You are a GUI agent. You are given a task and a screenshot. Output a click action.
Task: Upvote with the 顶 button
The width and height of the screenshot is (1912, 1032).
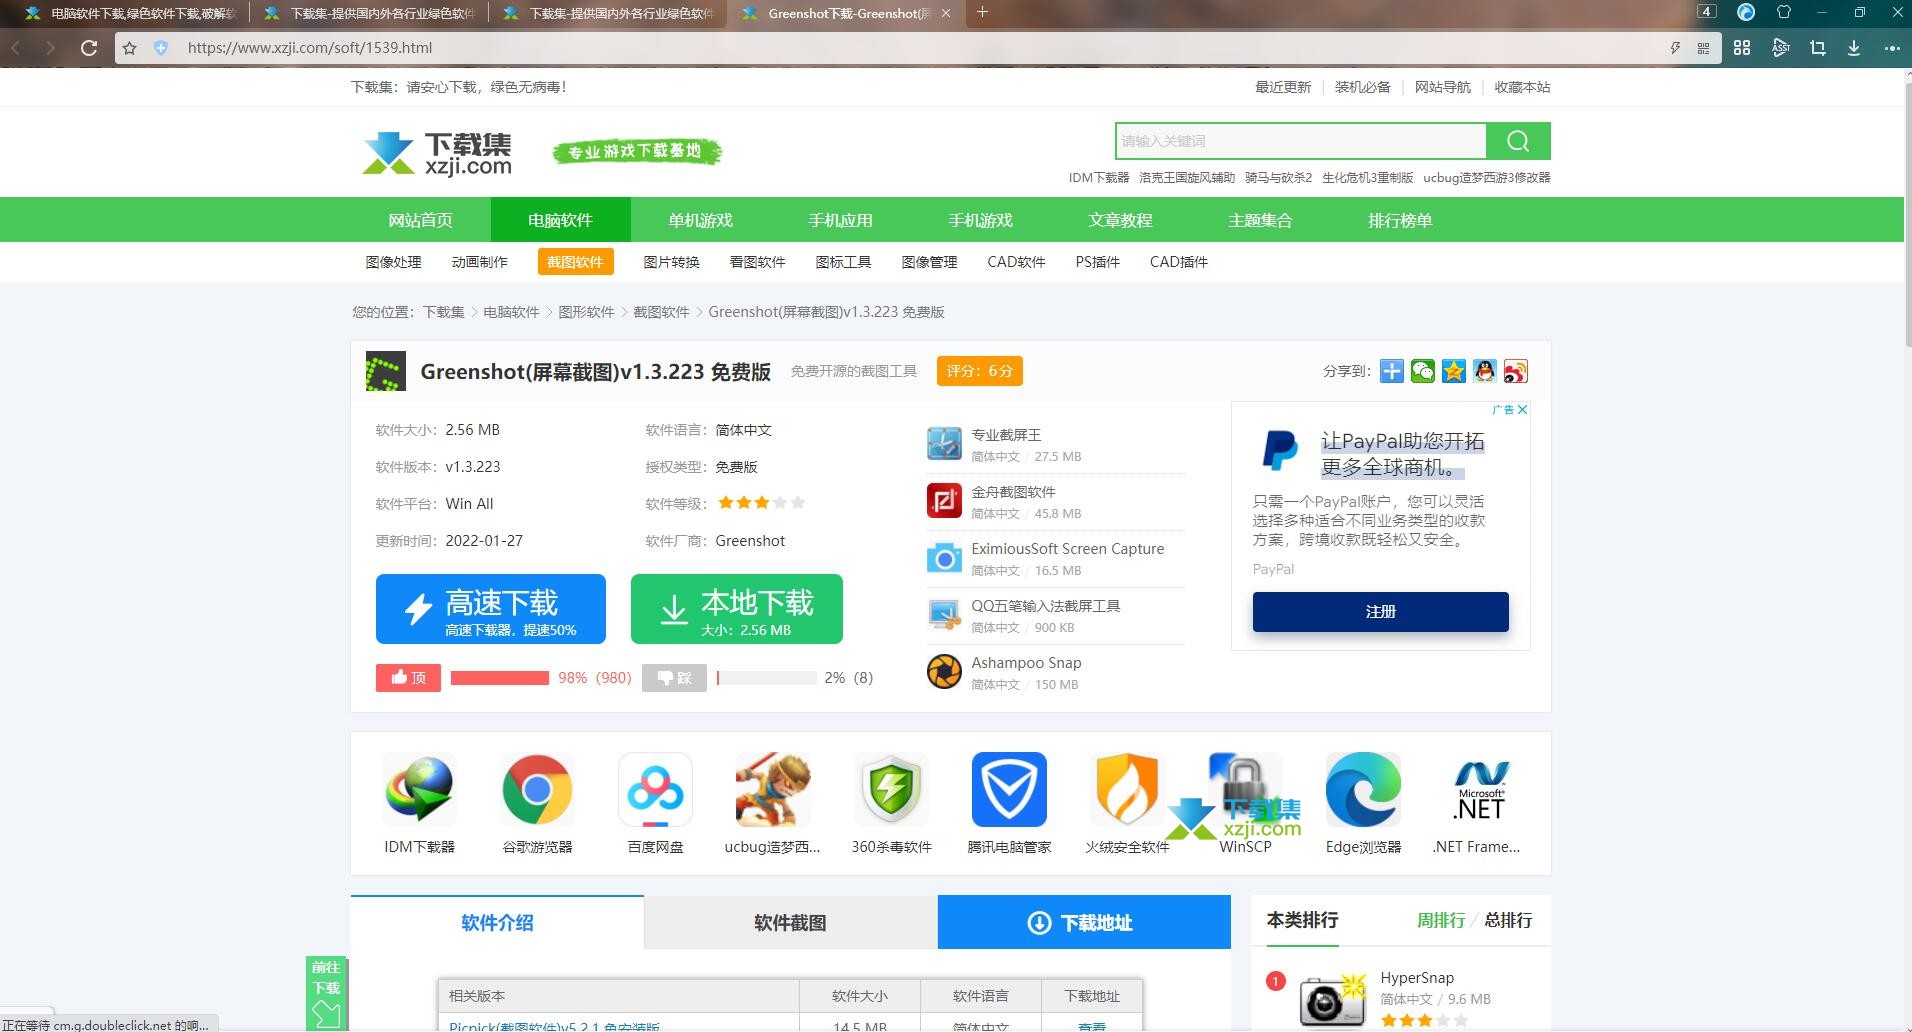point(408,678)
